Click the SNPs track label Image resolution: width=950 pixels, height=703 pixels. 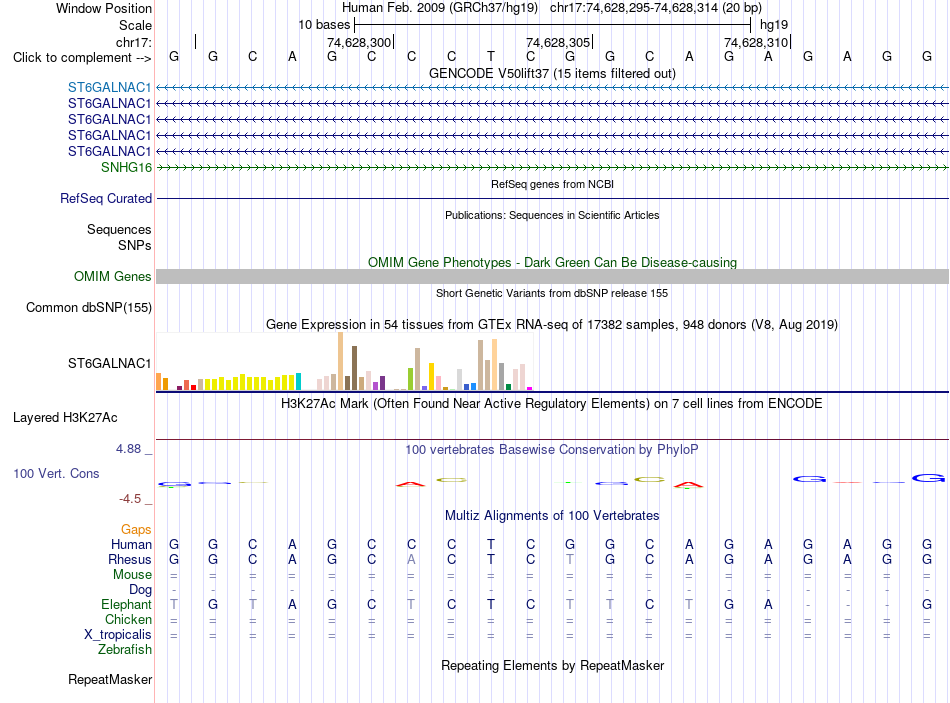[x=135, y=245]
